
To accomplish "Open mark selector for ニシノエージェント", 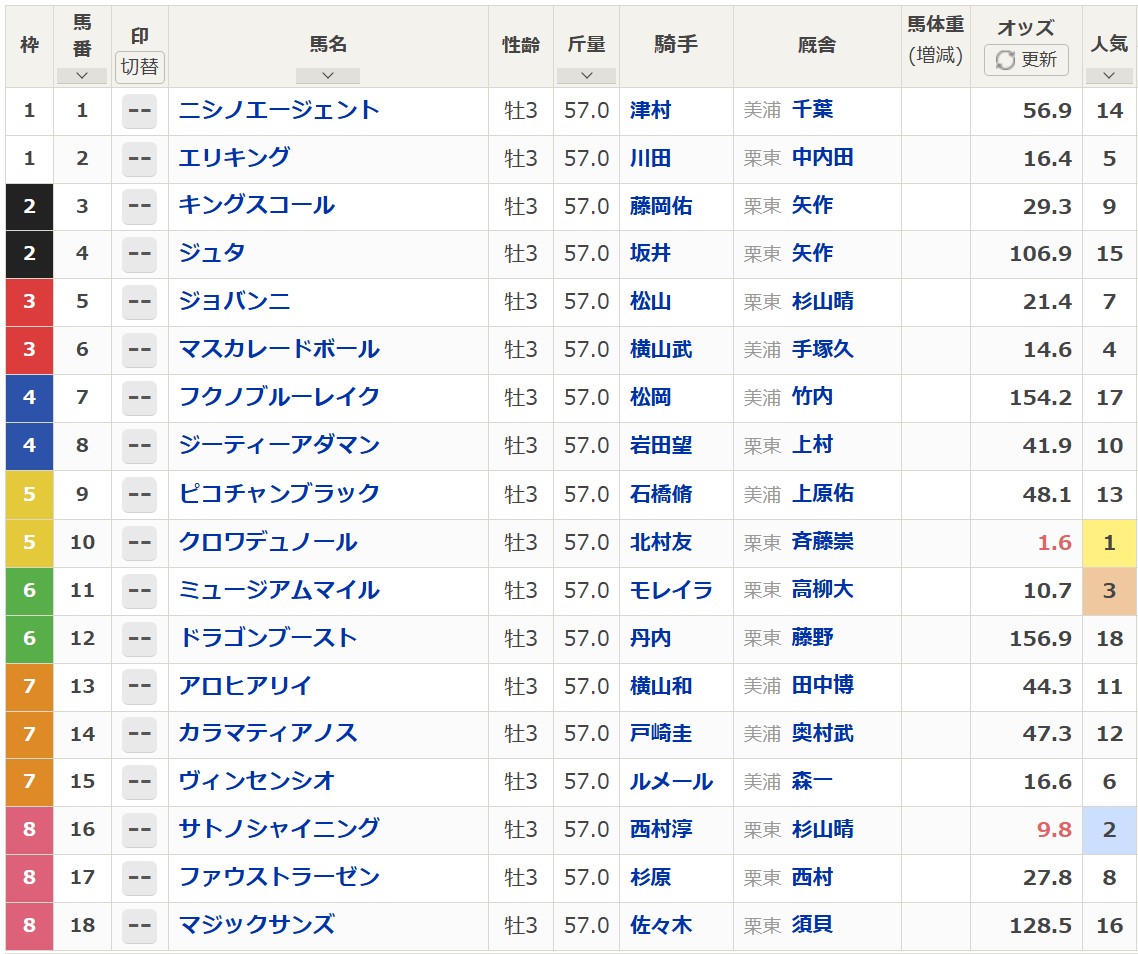I will [139, 111].
